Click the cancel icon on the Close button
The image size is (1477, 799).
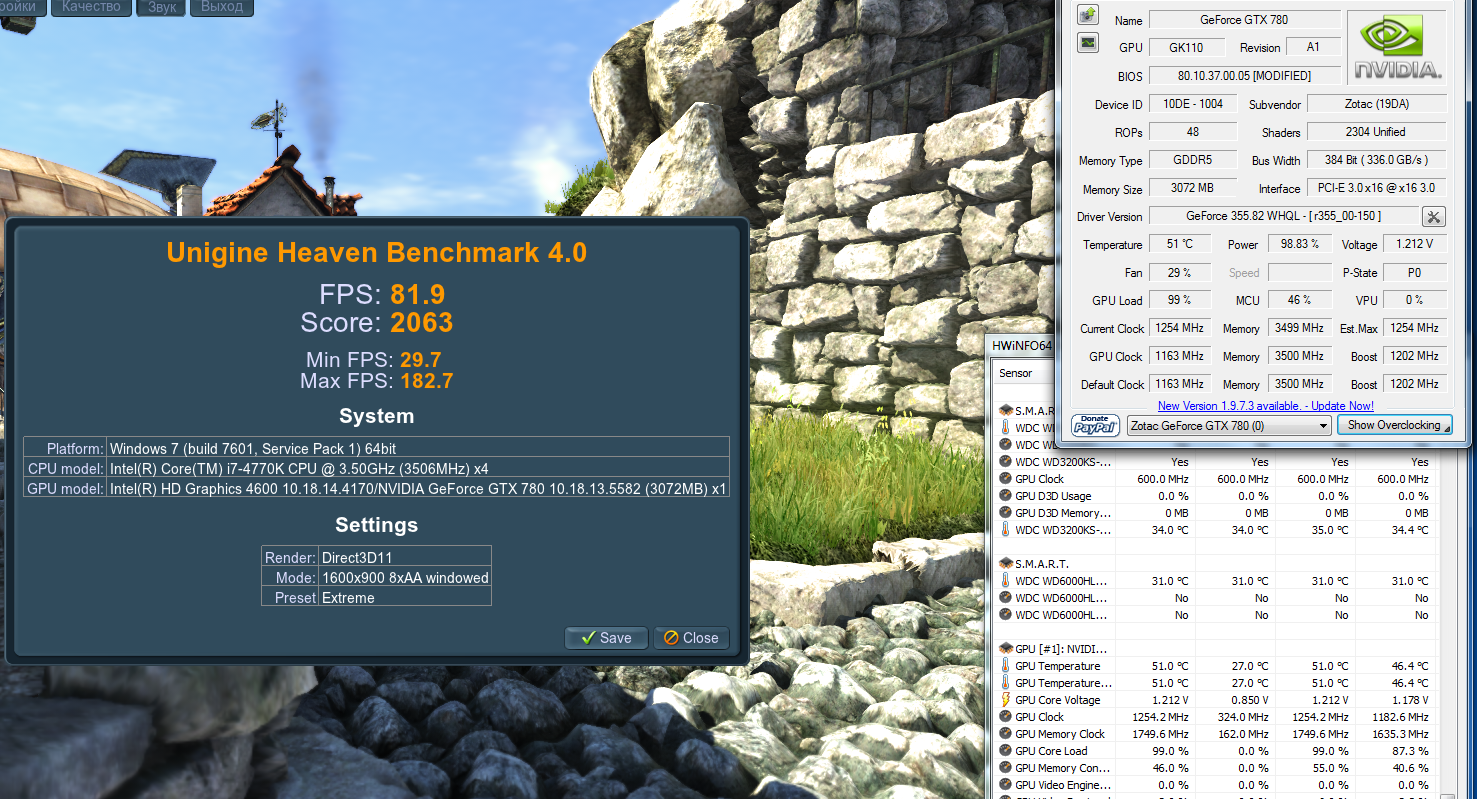coord(671,638)
